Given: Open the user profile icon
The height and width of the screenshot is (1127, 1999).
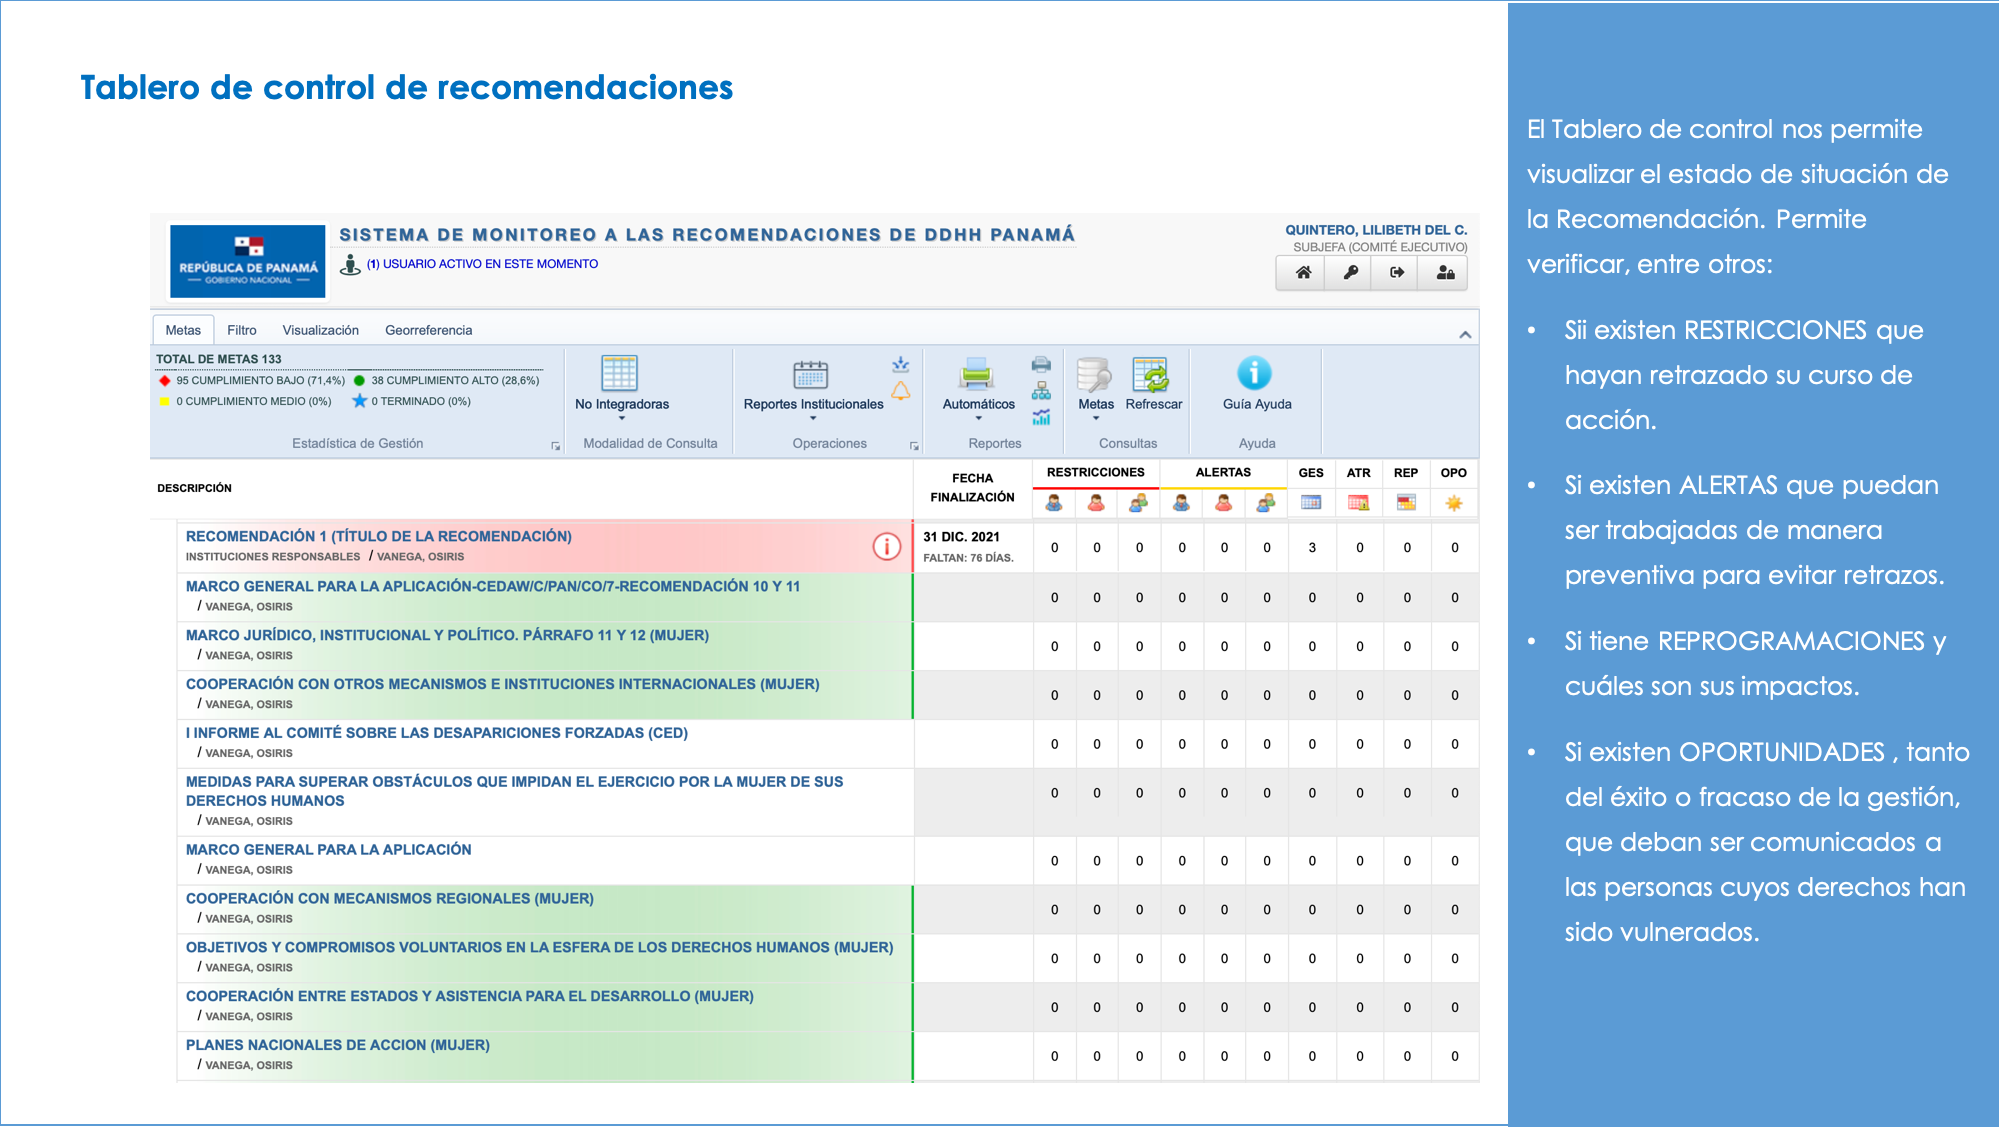Looking at the screenshot, I should click(1445, 272).
